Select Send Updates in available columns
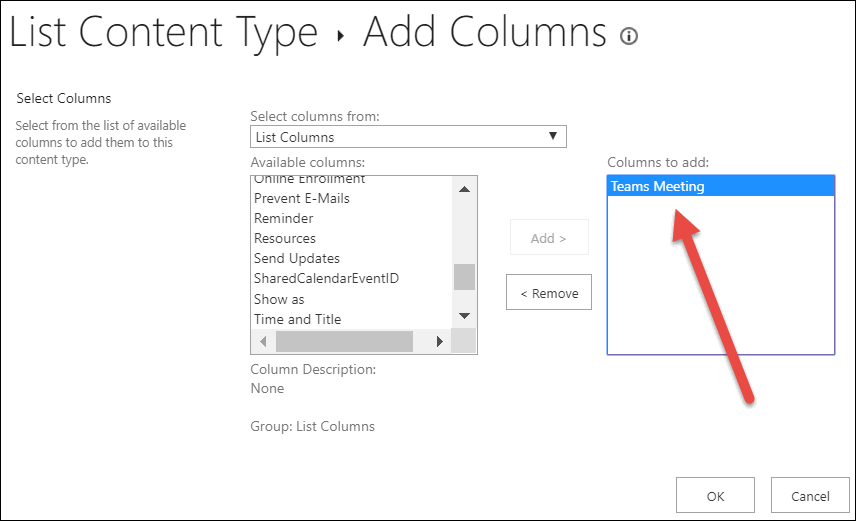The height and width of the screenshot is (521, 856). (296, 258)
